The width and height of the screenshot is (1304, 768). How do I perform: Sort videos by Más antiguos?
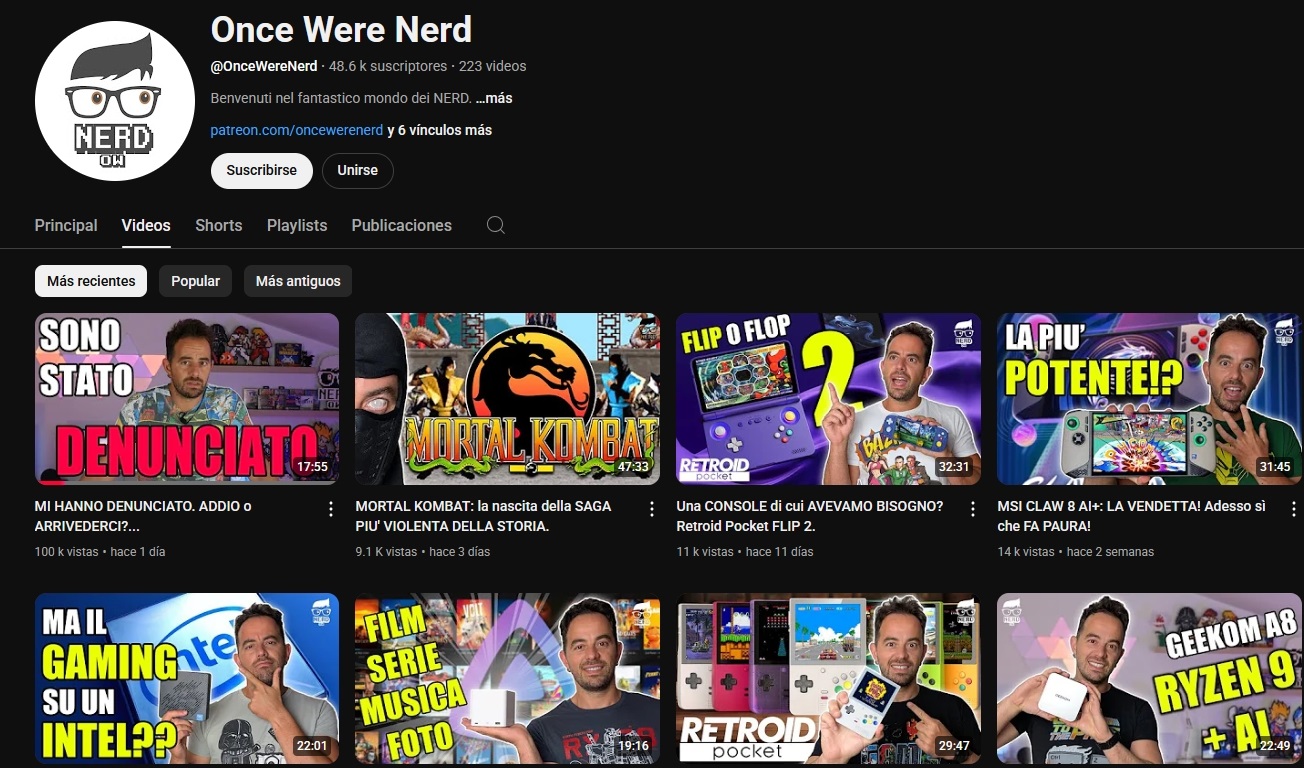(298, 281)
